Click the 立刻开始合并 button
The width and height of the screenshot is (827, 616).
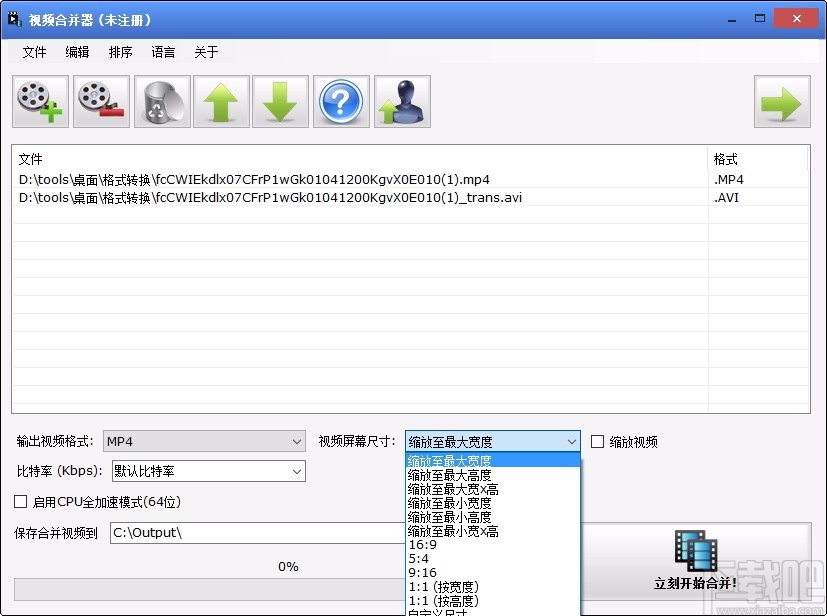click(x=695, y=556)
